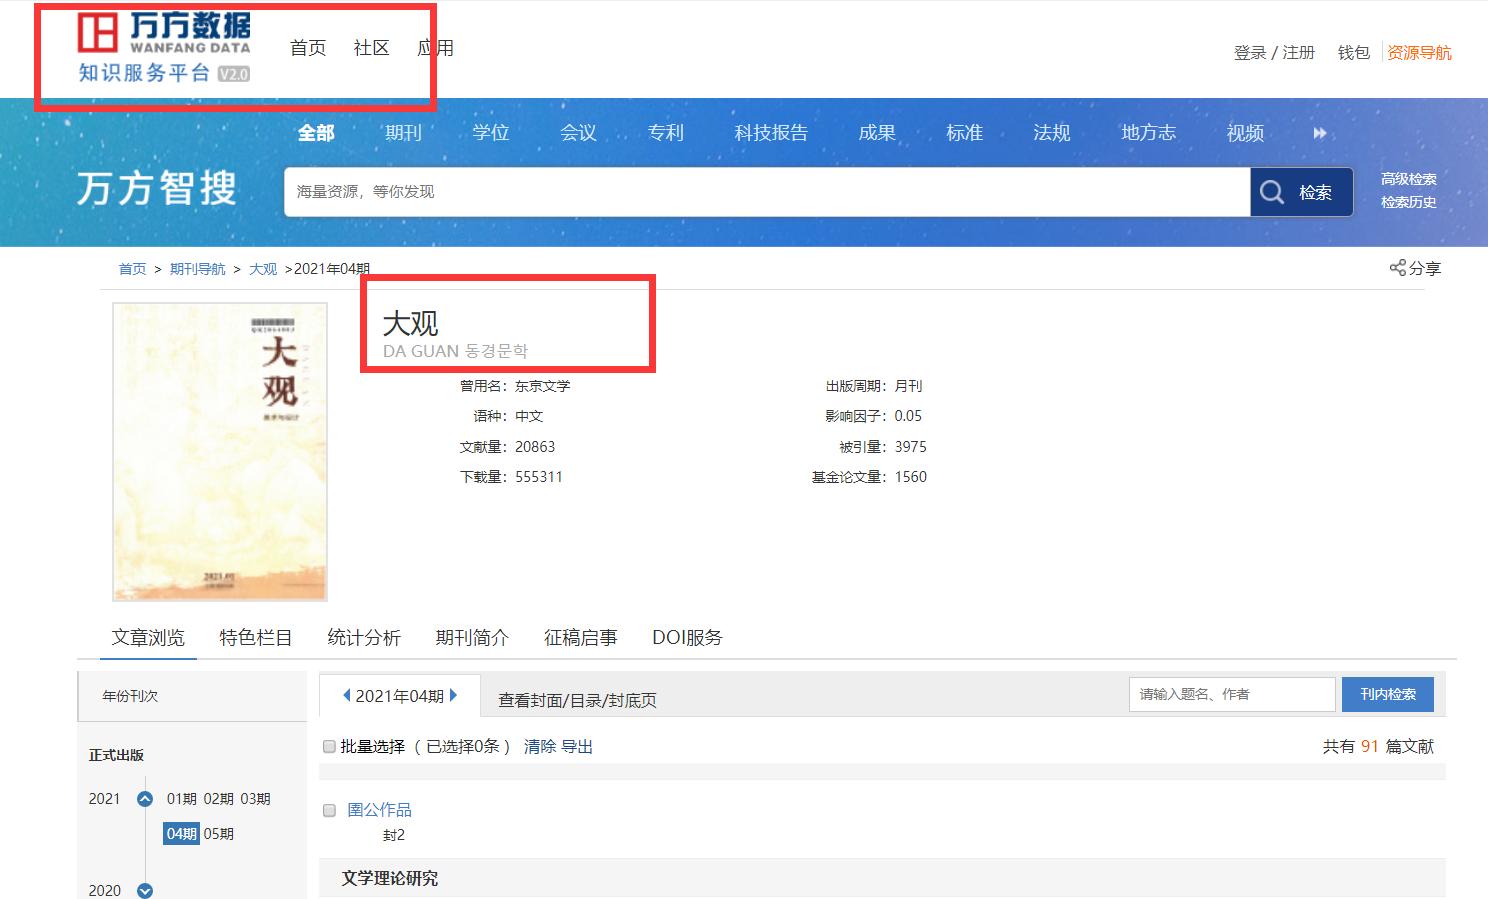1488x899 pixels.
Task: Switch to the 统计分析 tab
Action: pos(364,637)
